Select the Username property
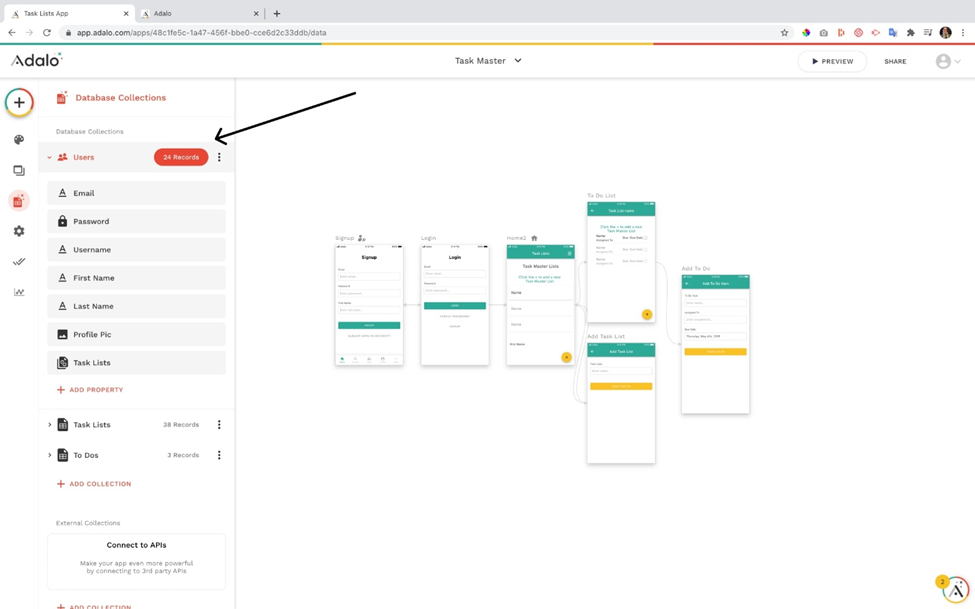 136,249
